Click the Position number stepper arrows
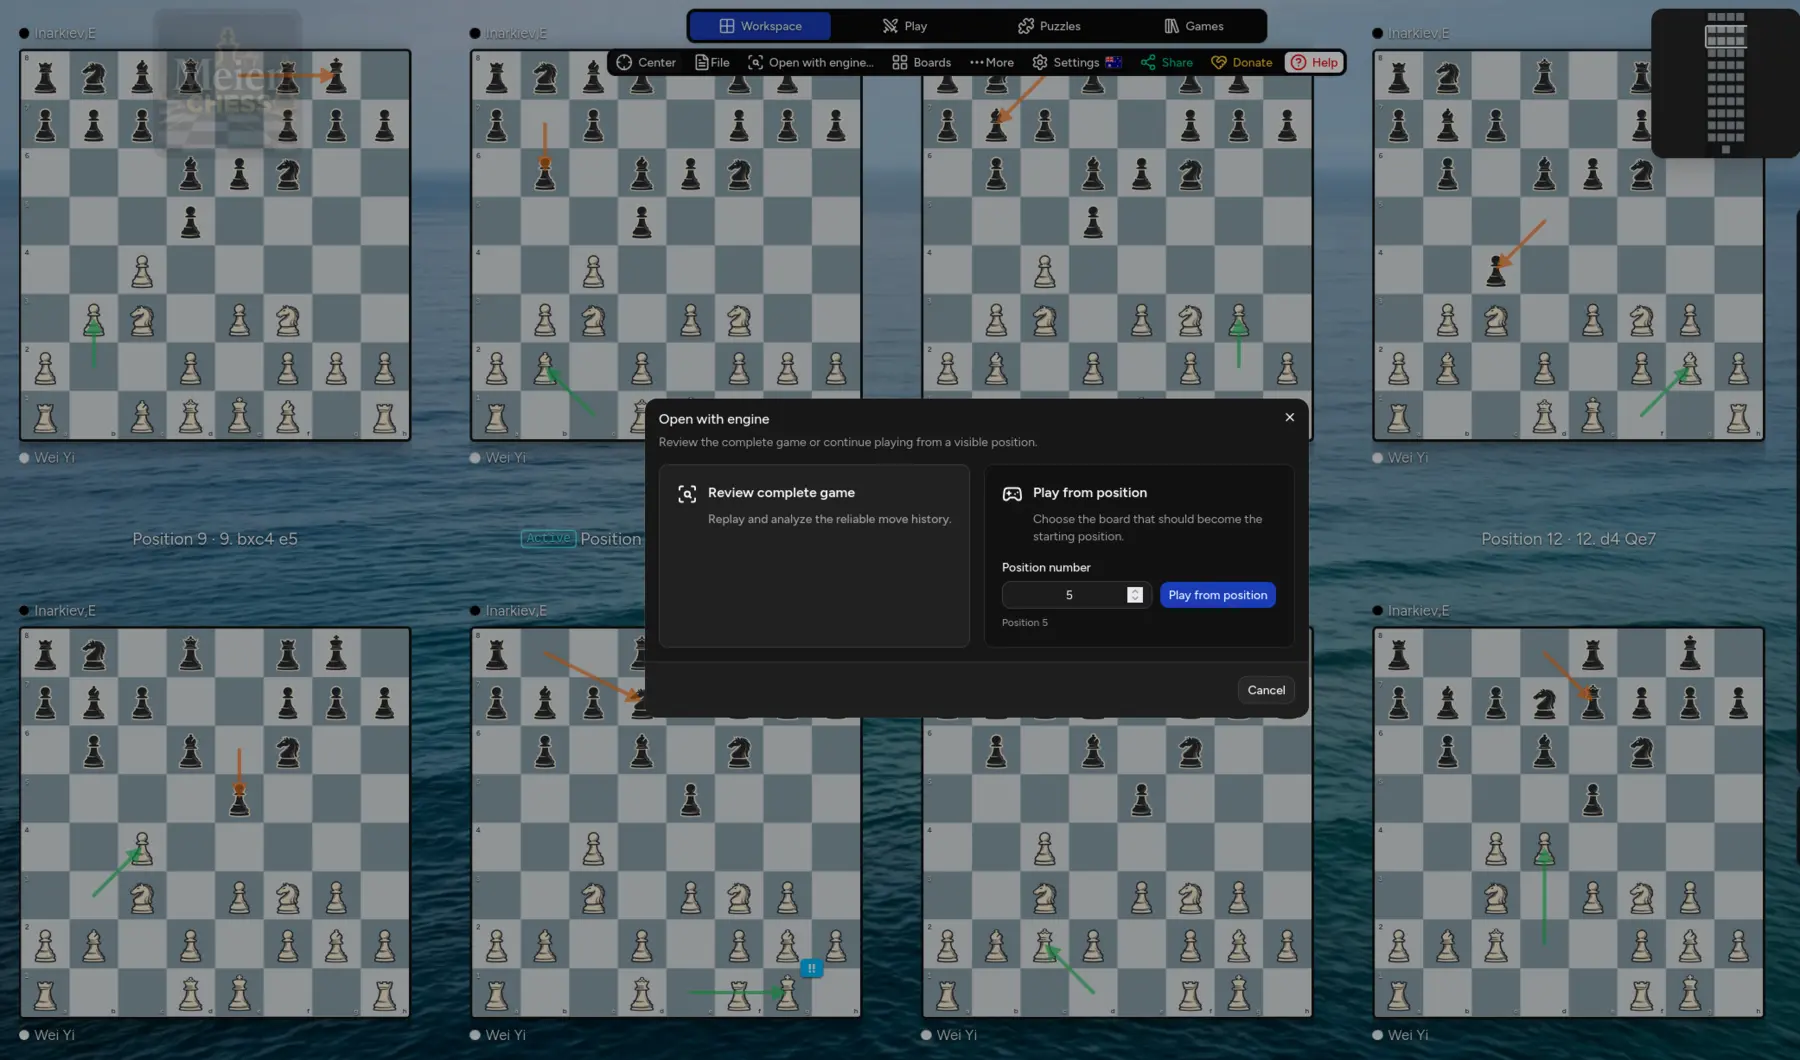 tap(1135, 595)
